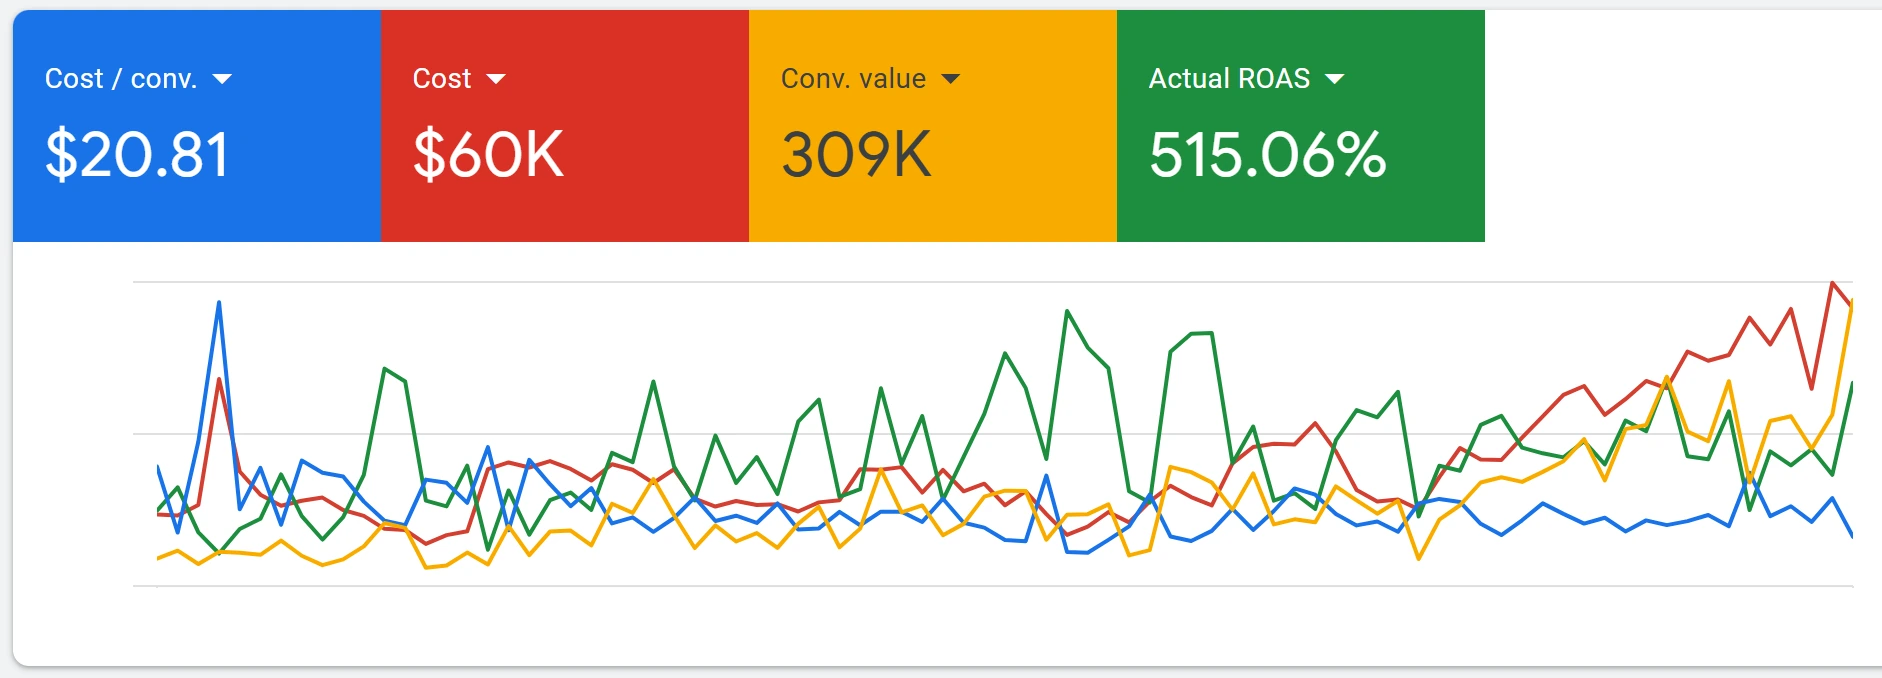Click the 515.06% ROAS figure
This screenshot has width=1882, height=678.
point(1267,155)
